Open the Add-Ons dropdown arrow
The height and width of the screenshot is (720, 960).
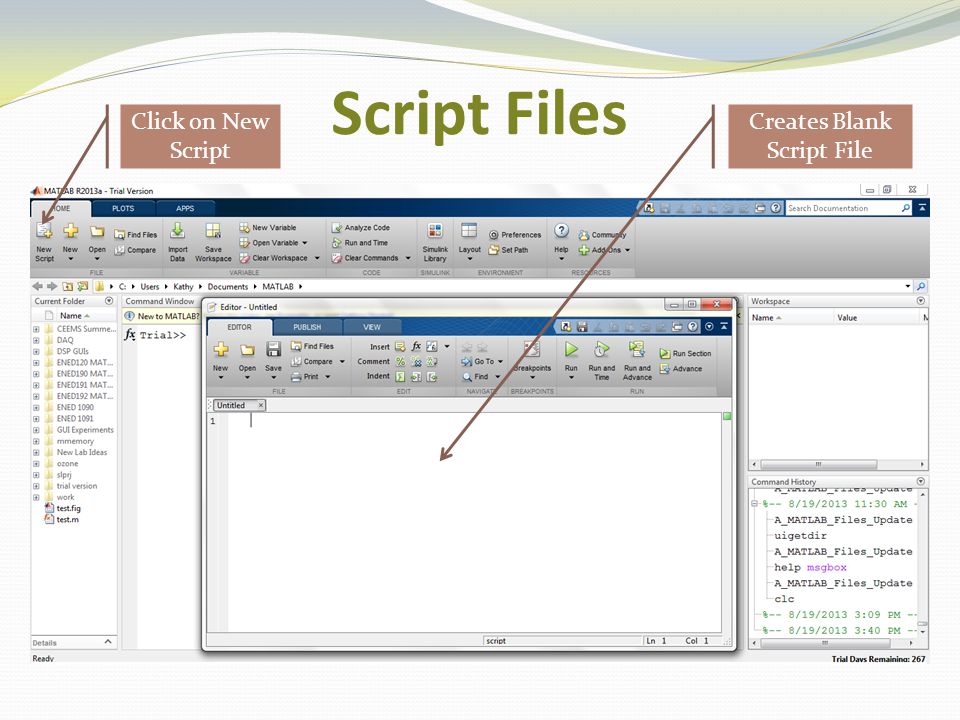pos(628,250)
